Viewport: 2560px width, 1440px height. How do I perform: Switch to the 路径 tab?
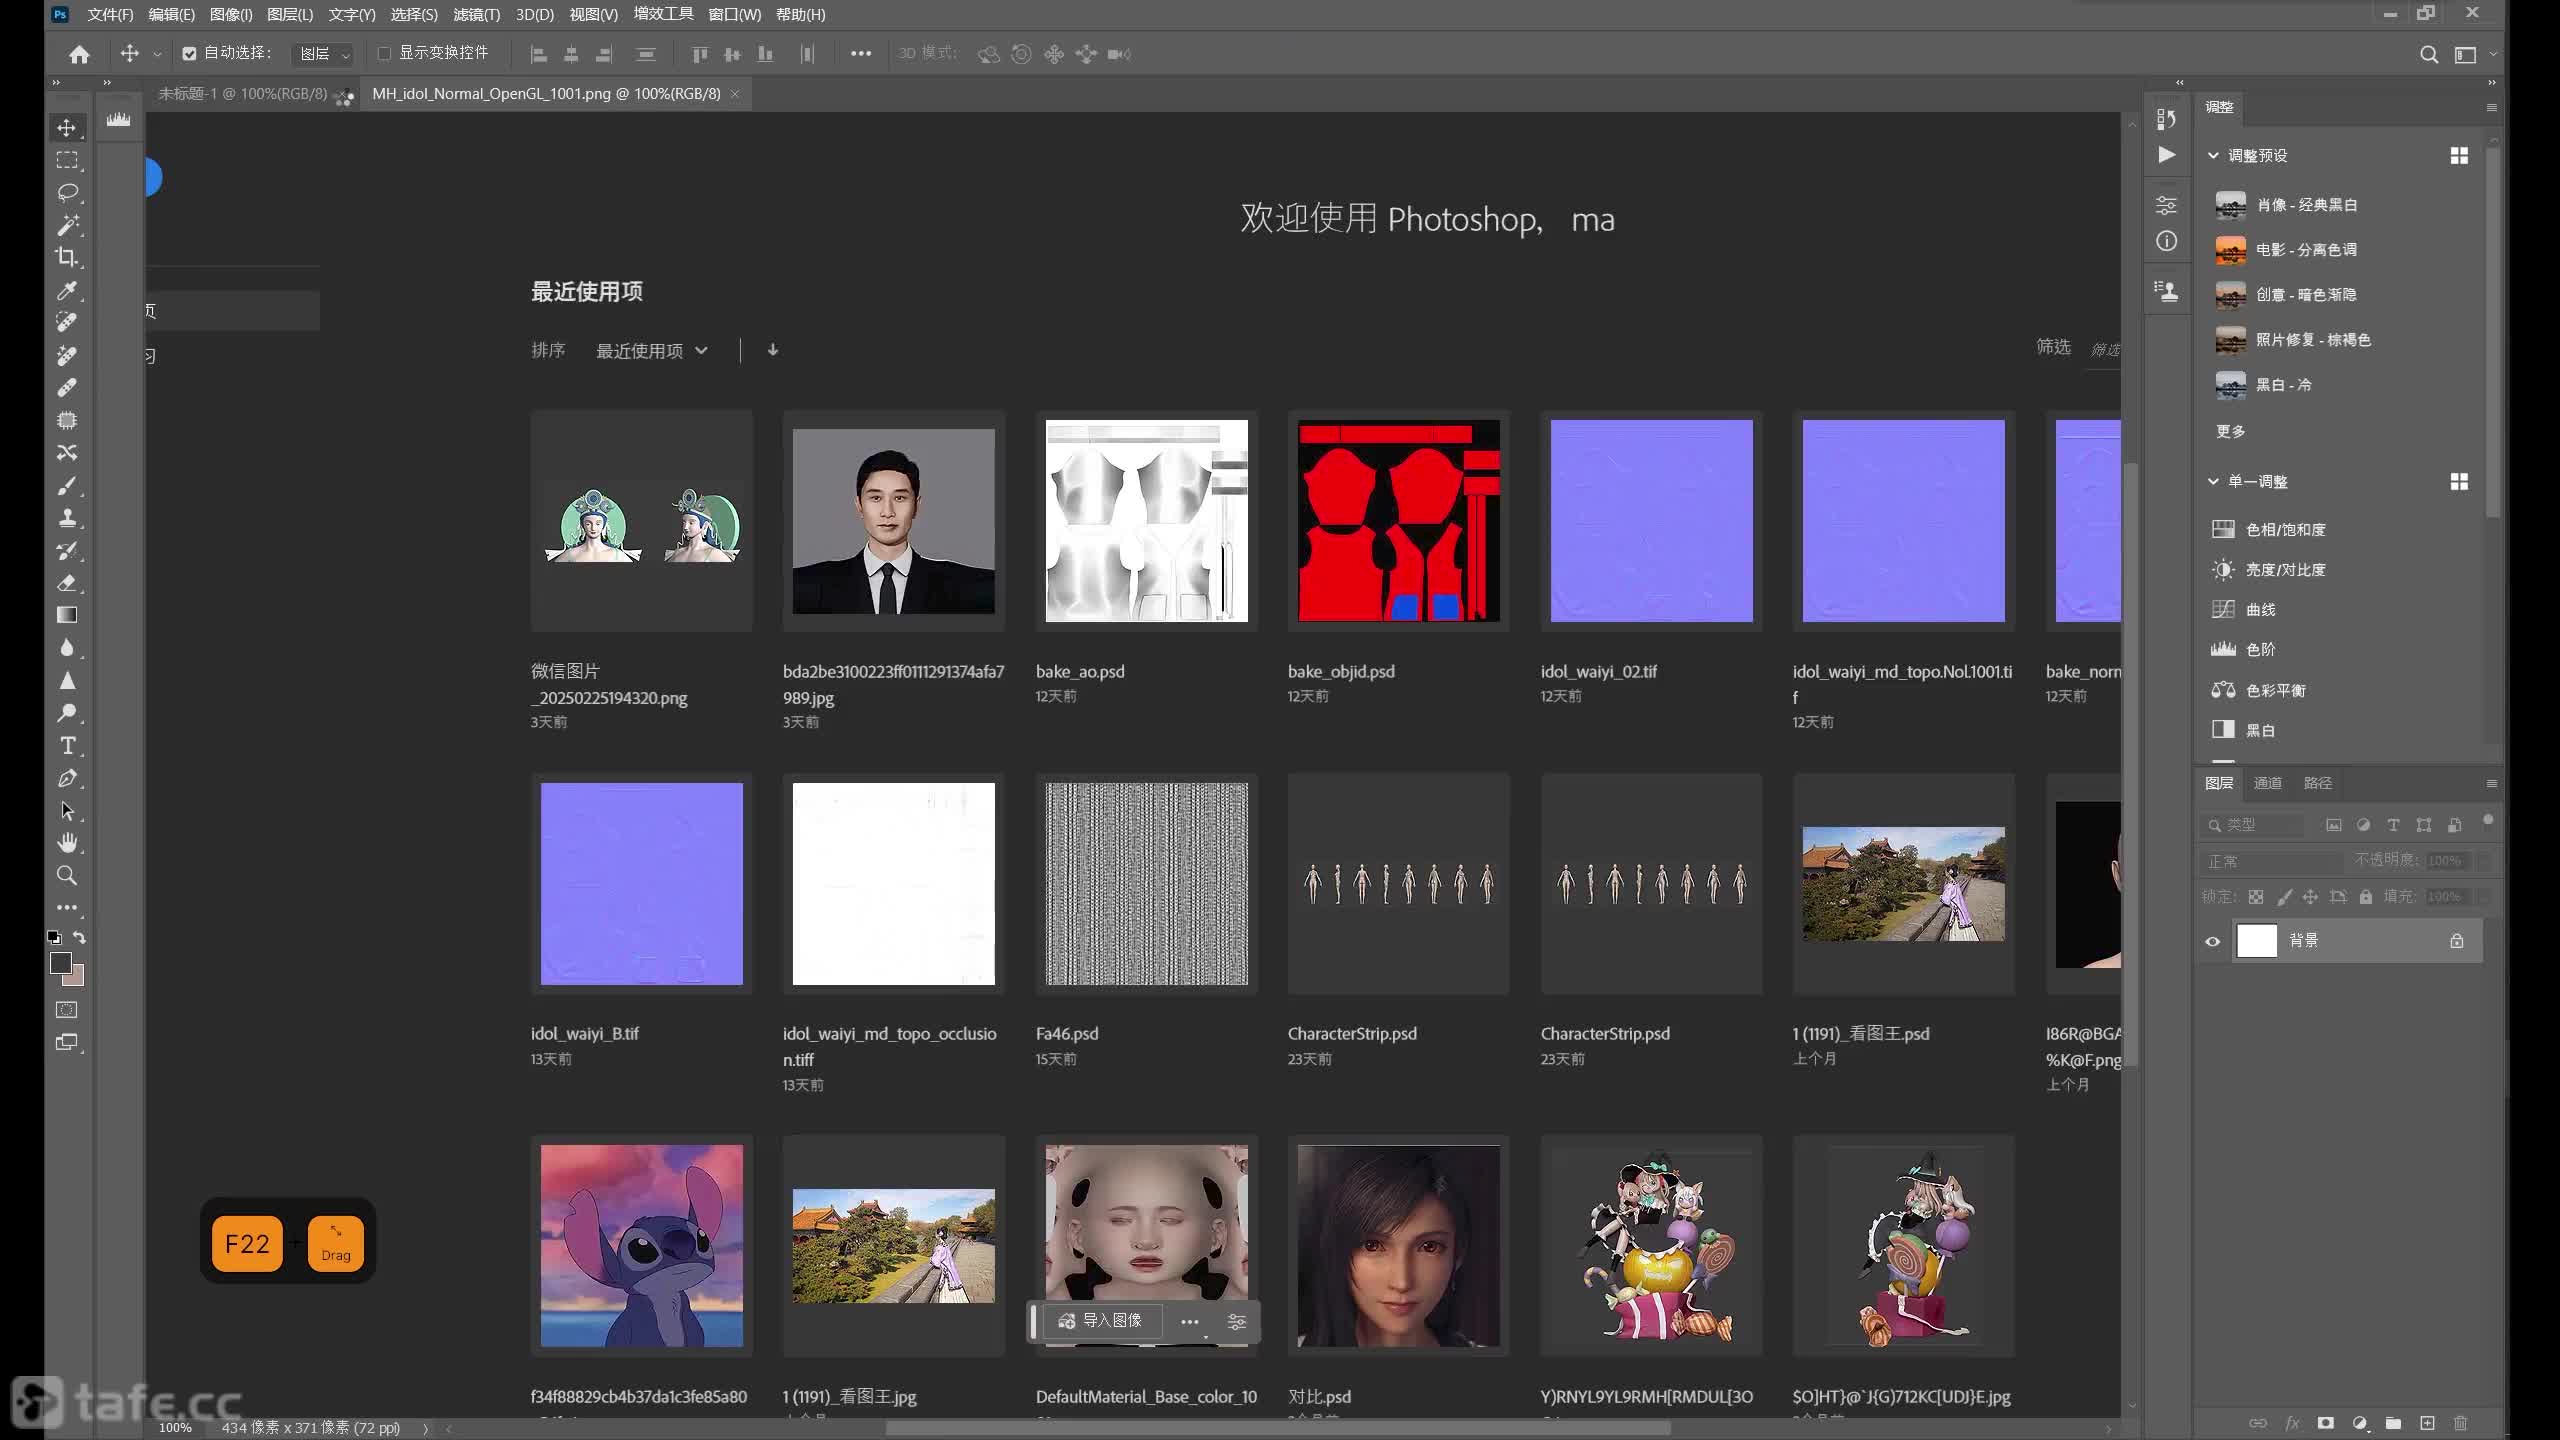point(2318,783)
